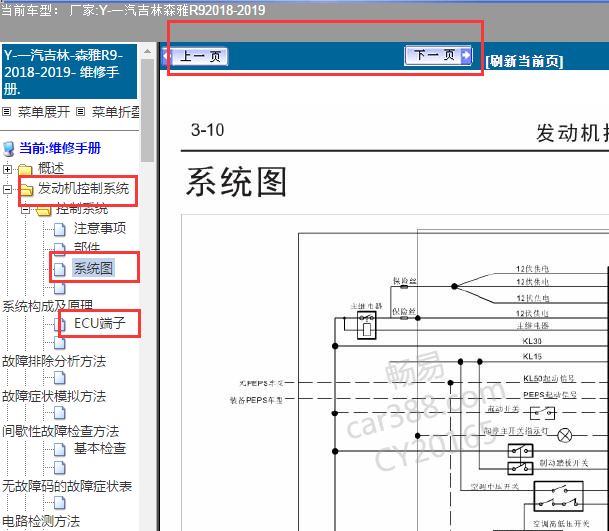Click the 系统图 page heading
Screen dimensions: 609x531
point(237,182)
